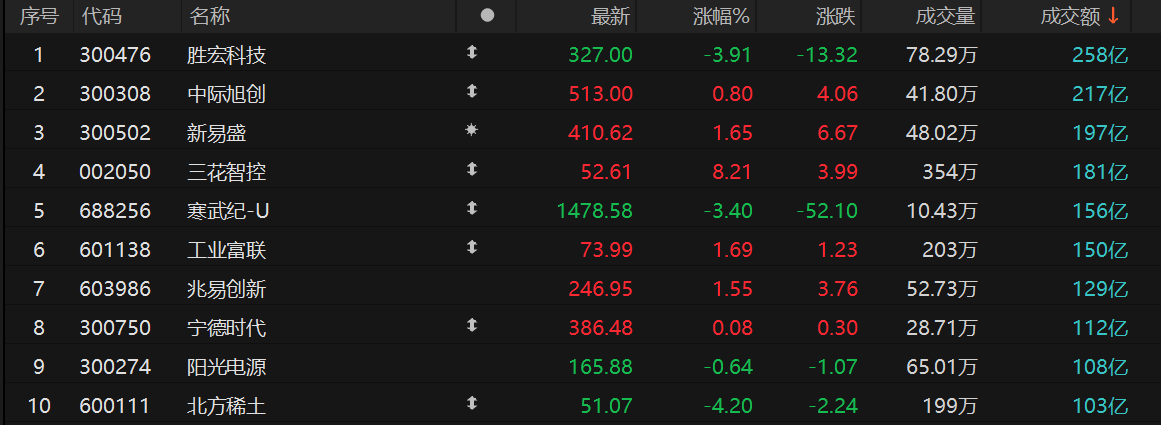The image size is (1161, 425).
Task: Select stock name 工业富联
Action: (x=227, y=250)
